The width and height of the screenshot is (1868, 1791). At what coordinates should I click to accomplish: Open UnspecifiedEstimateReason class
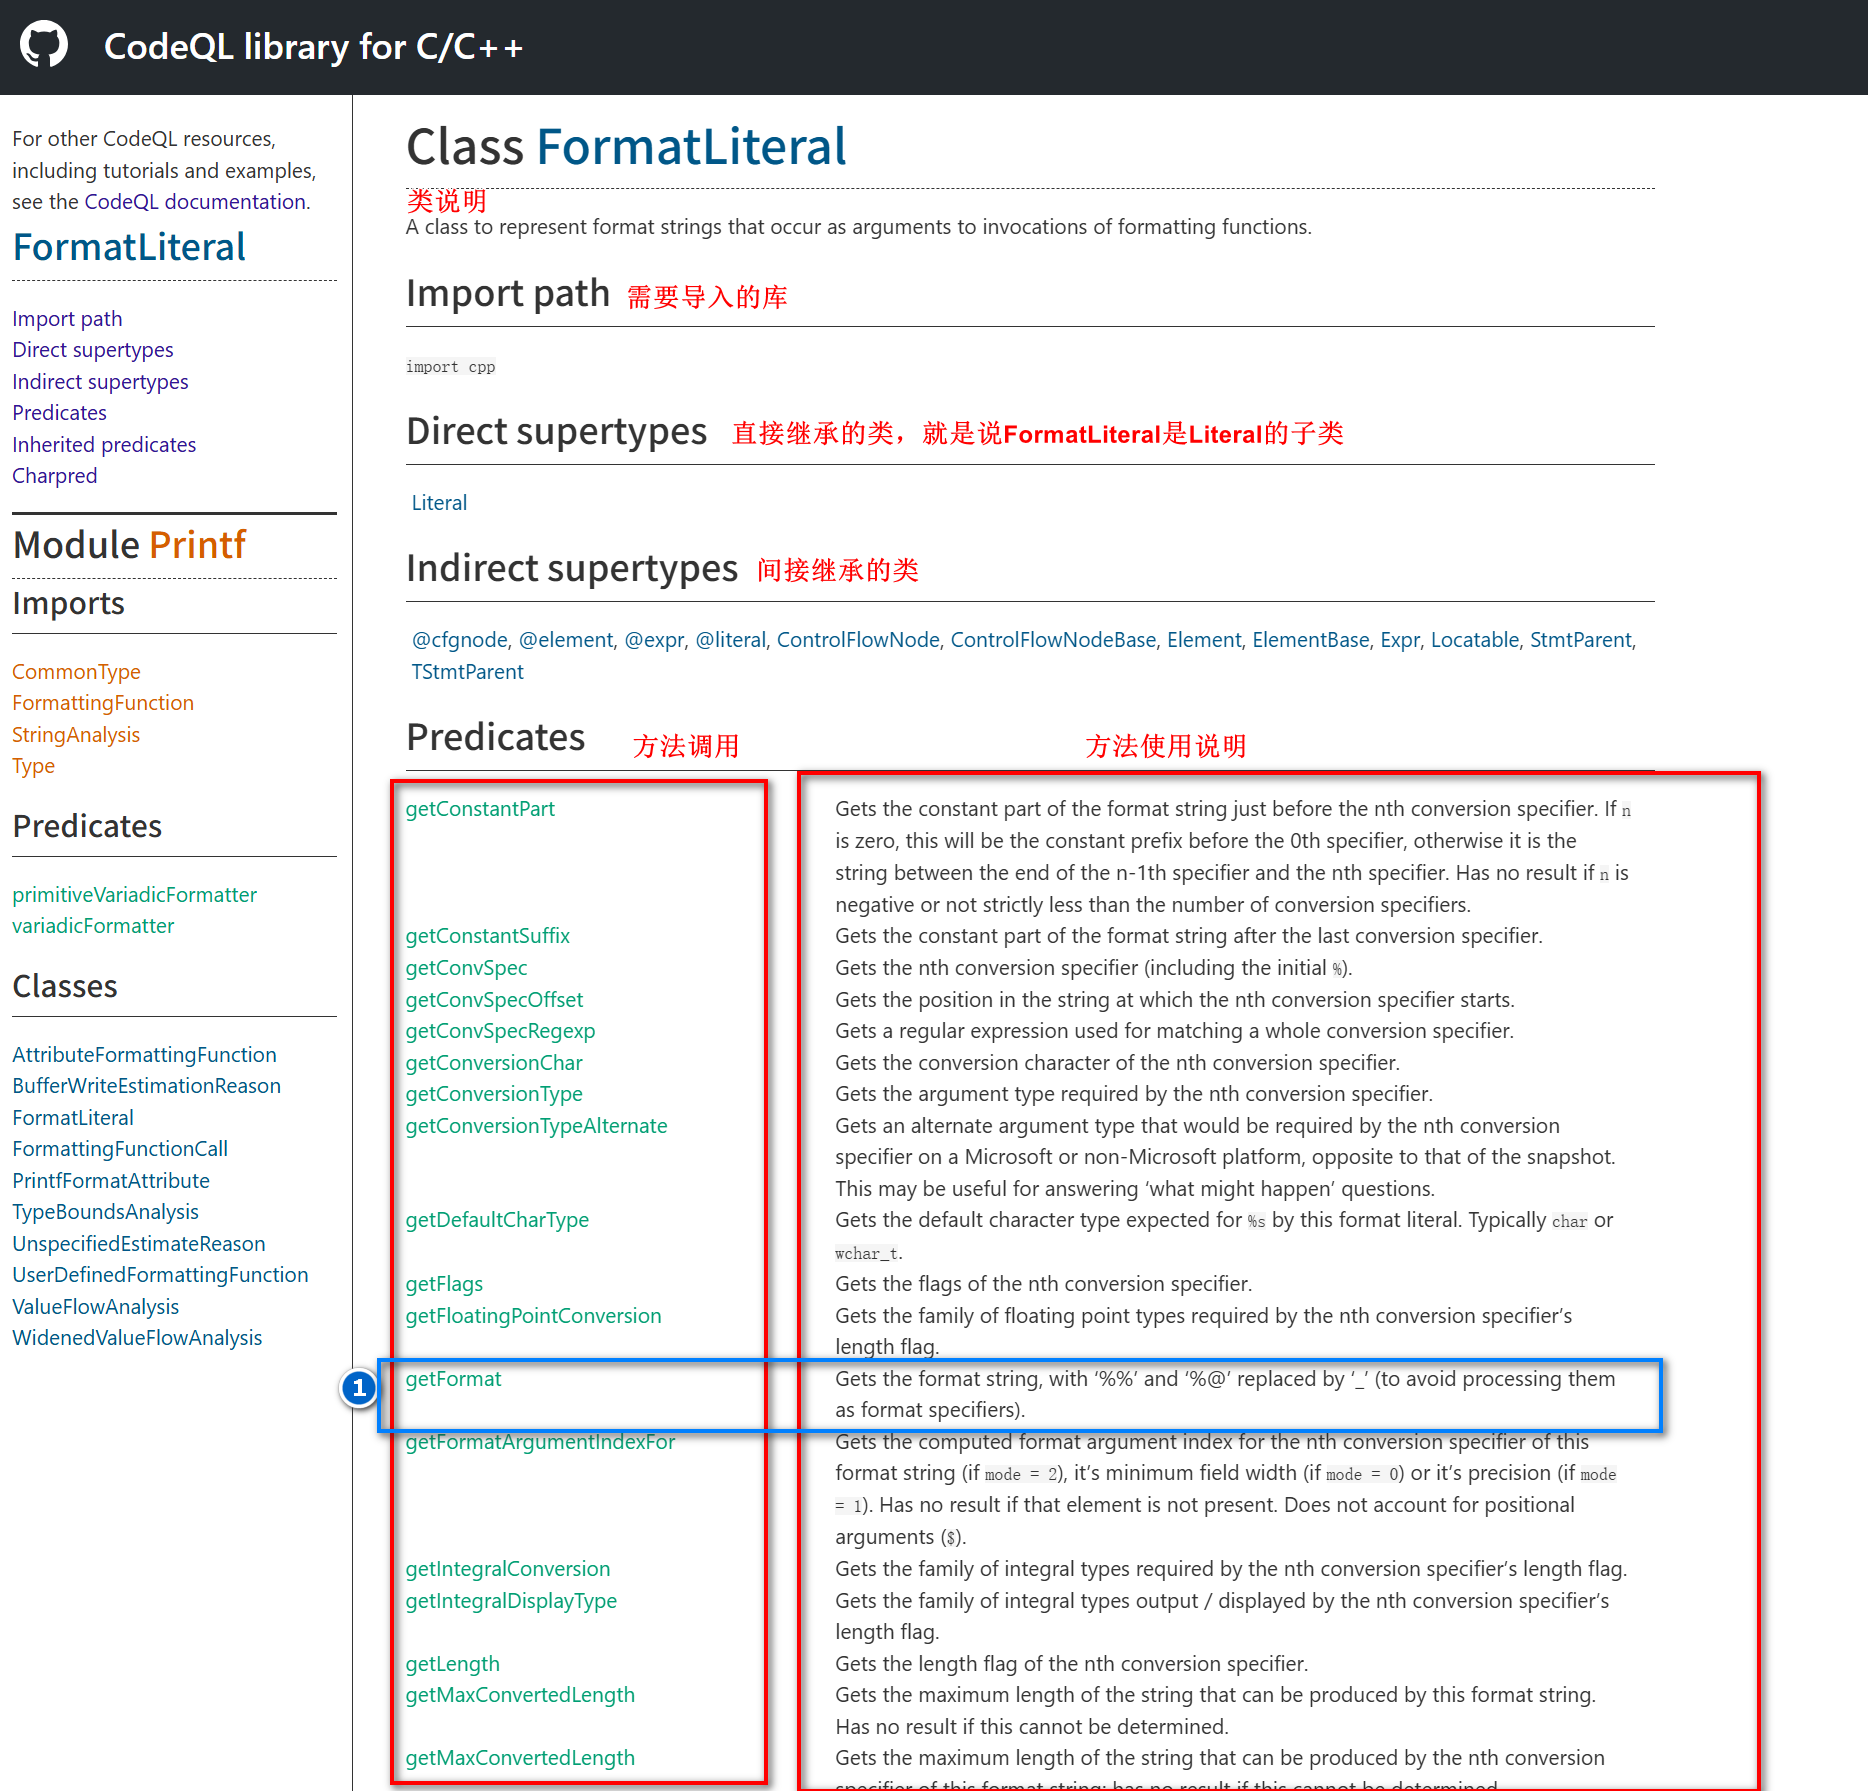click(139, 1244)
